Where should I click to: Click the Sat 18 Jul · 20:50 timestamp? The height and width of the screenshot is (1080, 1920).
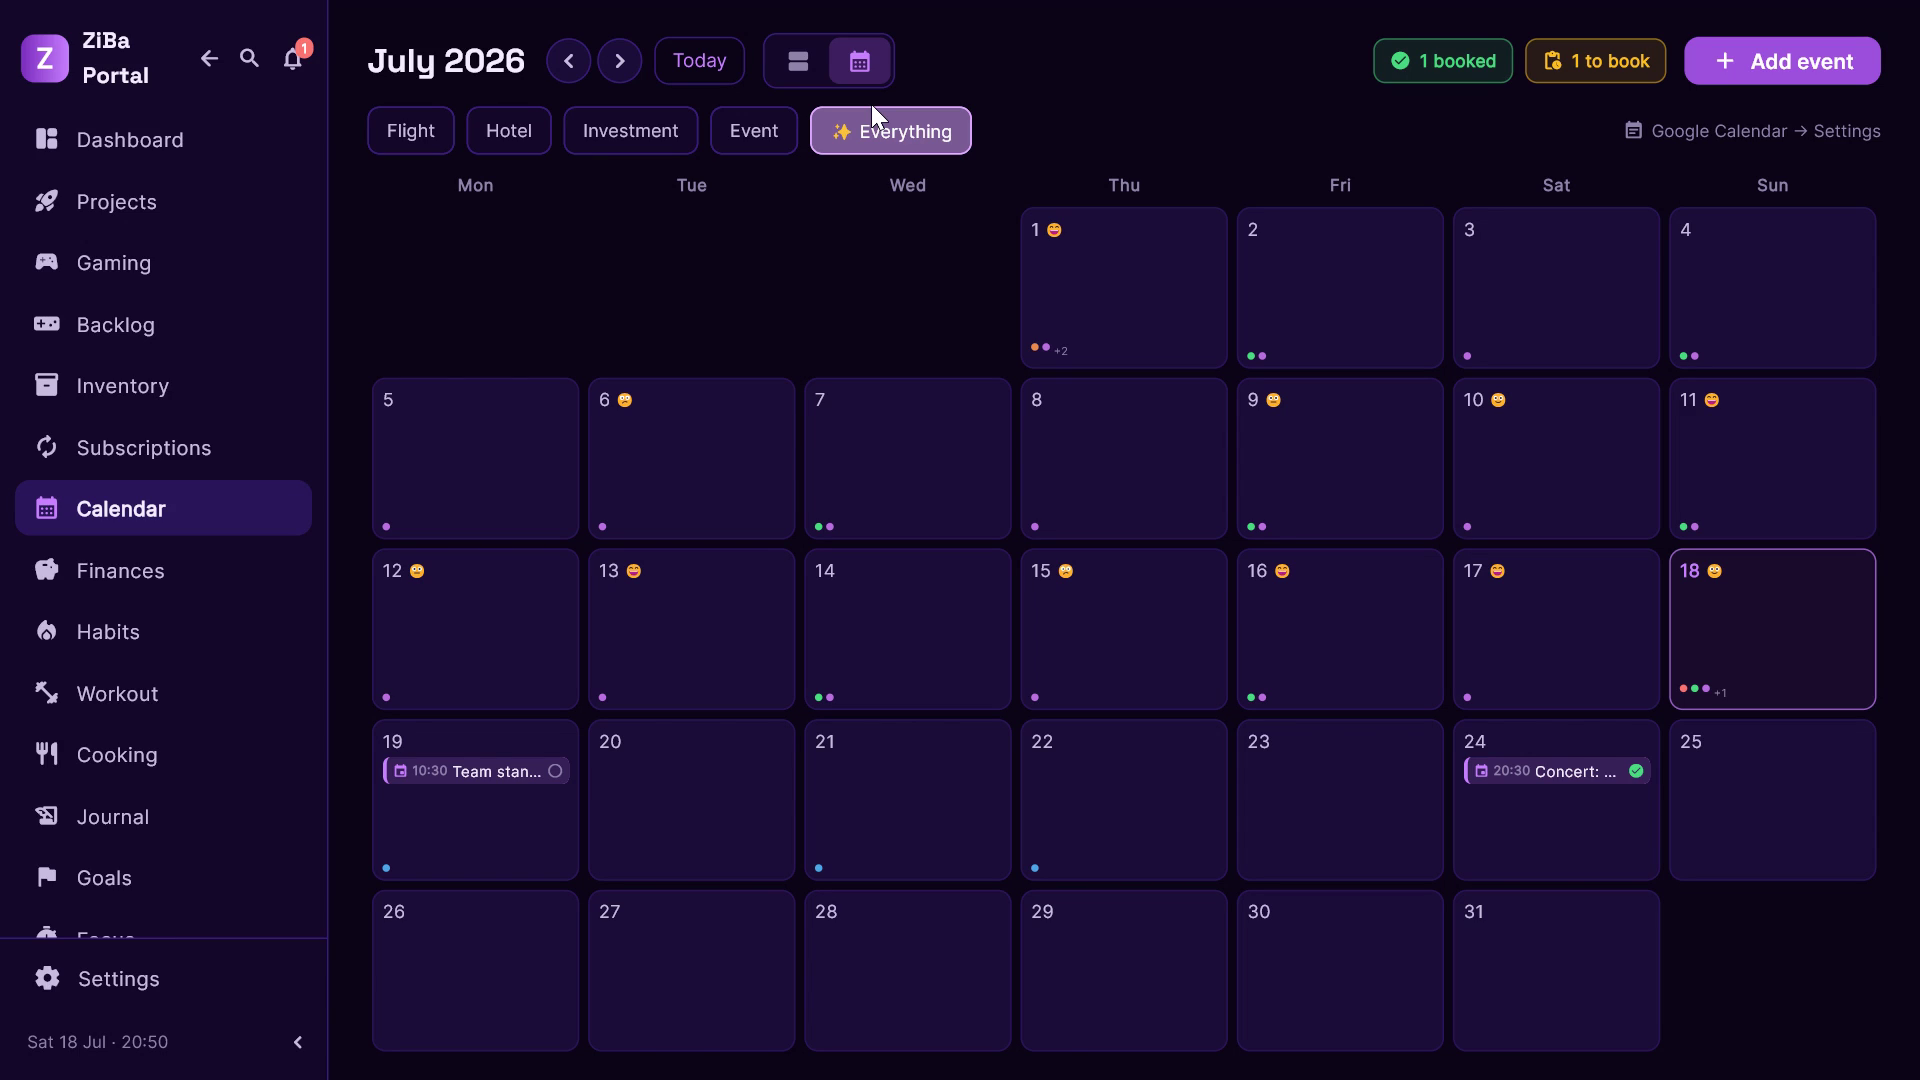[x=98, y=1042]
